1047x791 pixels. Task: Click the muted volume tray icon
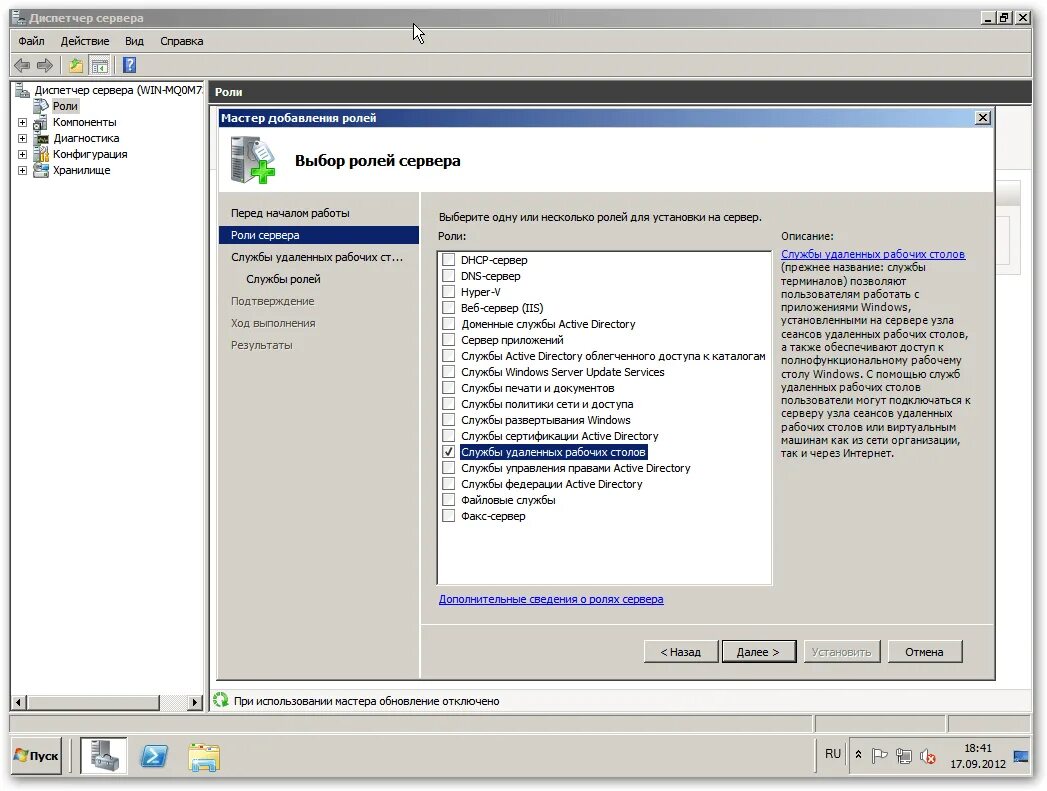[x=927, y=756]
